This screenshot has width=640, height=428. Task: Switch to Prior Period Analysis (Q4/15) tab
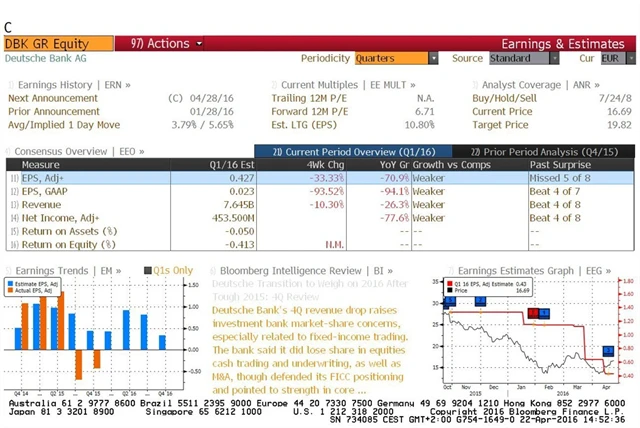(x=544, y=152)
